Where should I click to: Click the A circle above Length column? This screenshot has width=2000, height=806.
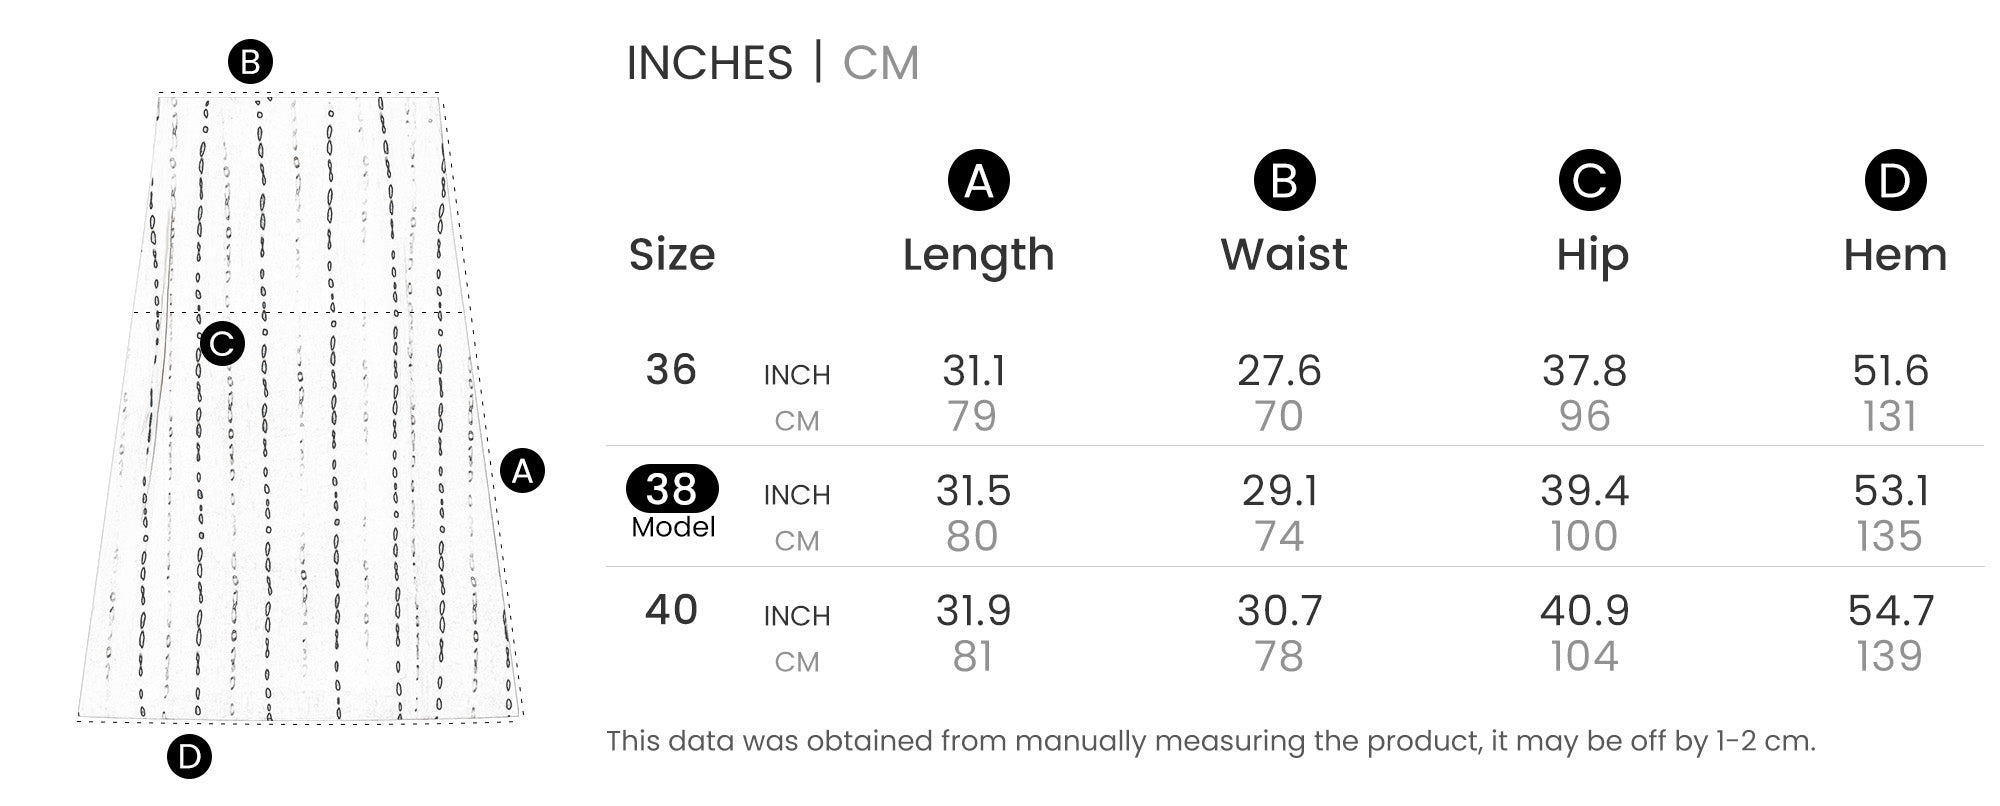pyautogui.click(x=978, y=181)
